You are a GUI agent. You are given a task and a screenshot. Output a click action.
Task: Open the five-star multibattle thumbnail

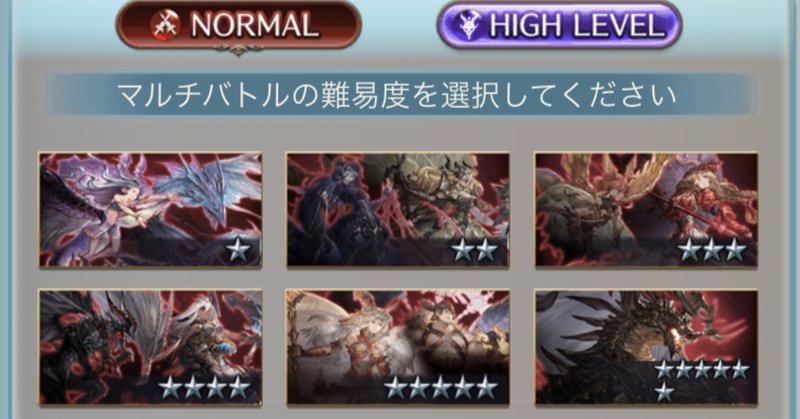(398, 348)
